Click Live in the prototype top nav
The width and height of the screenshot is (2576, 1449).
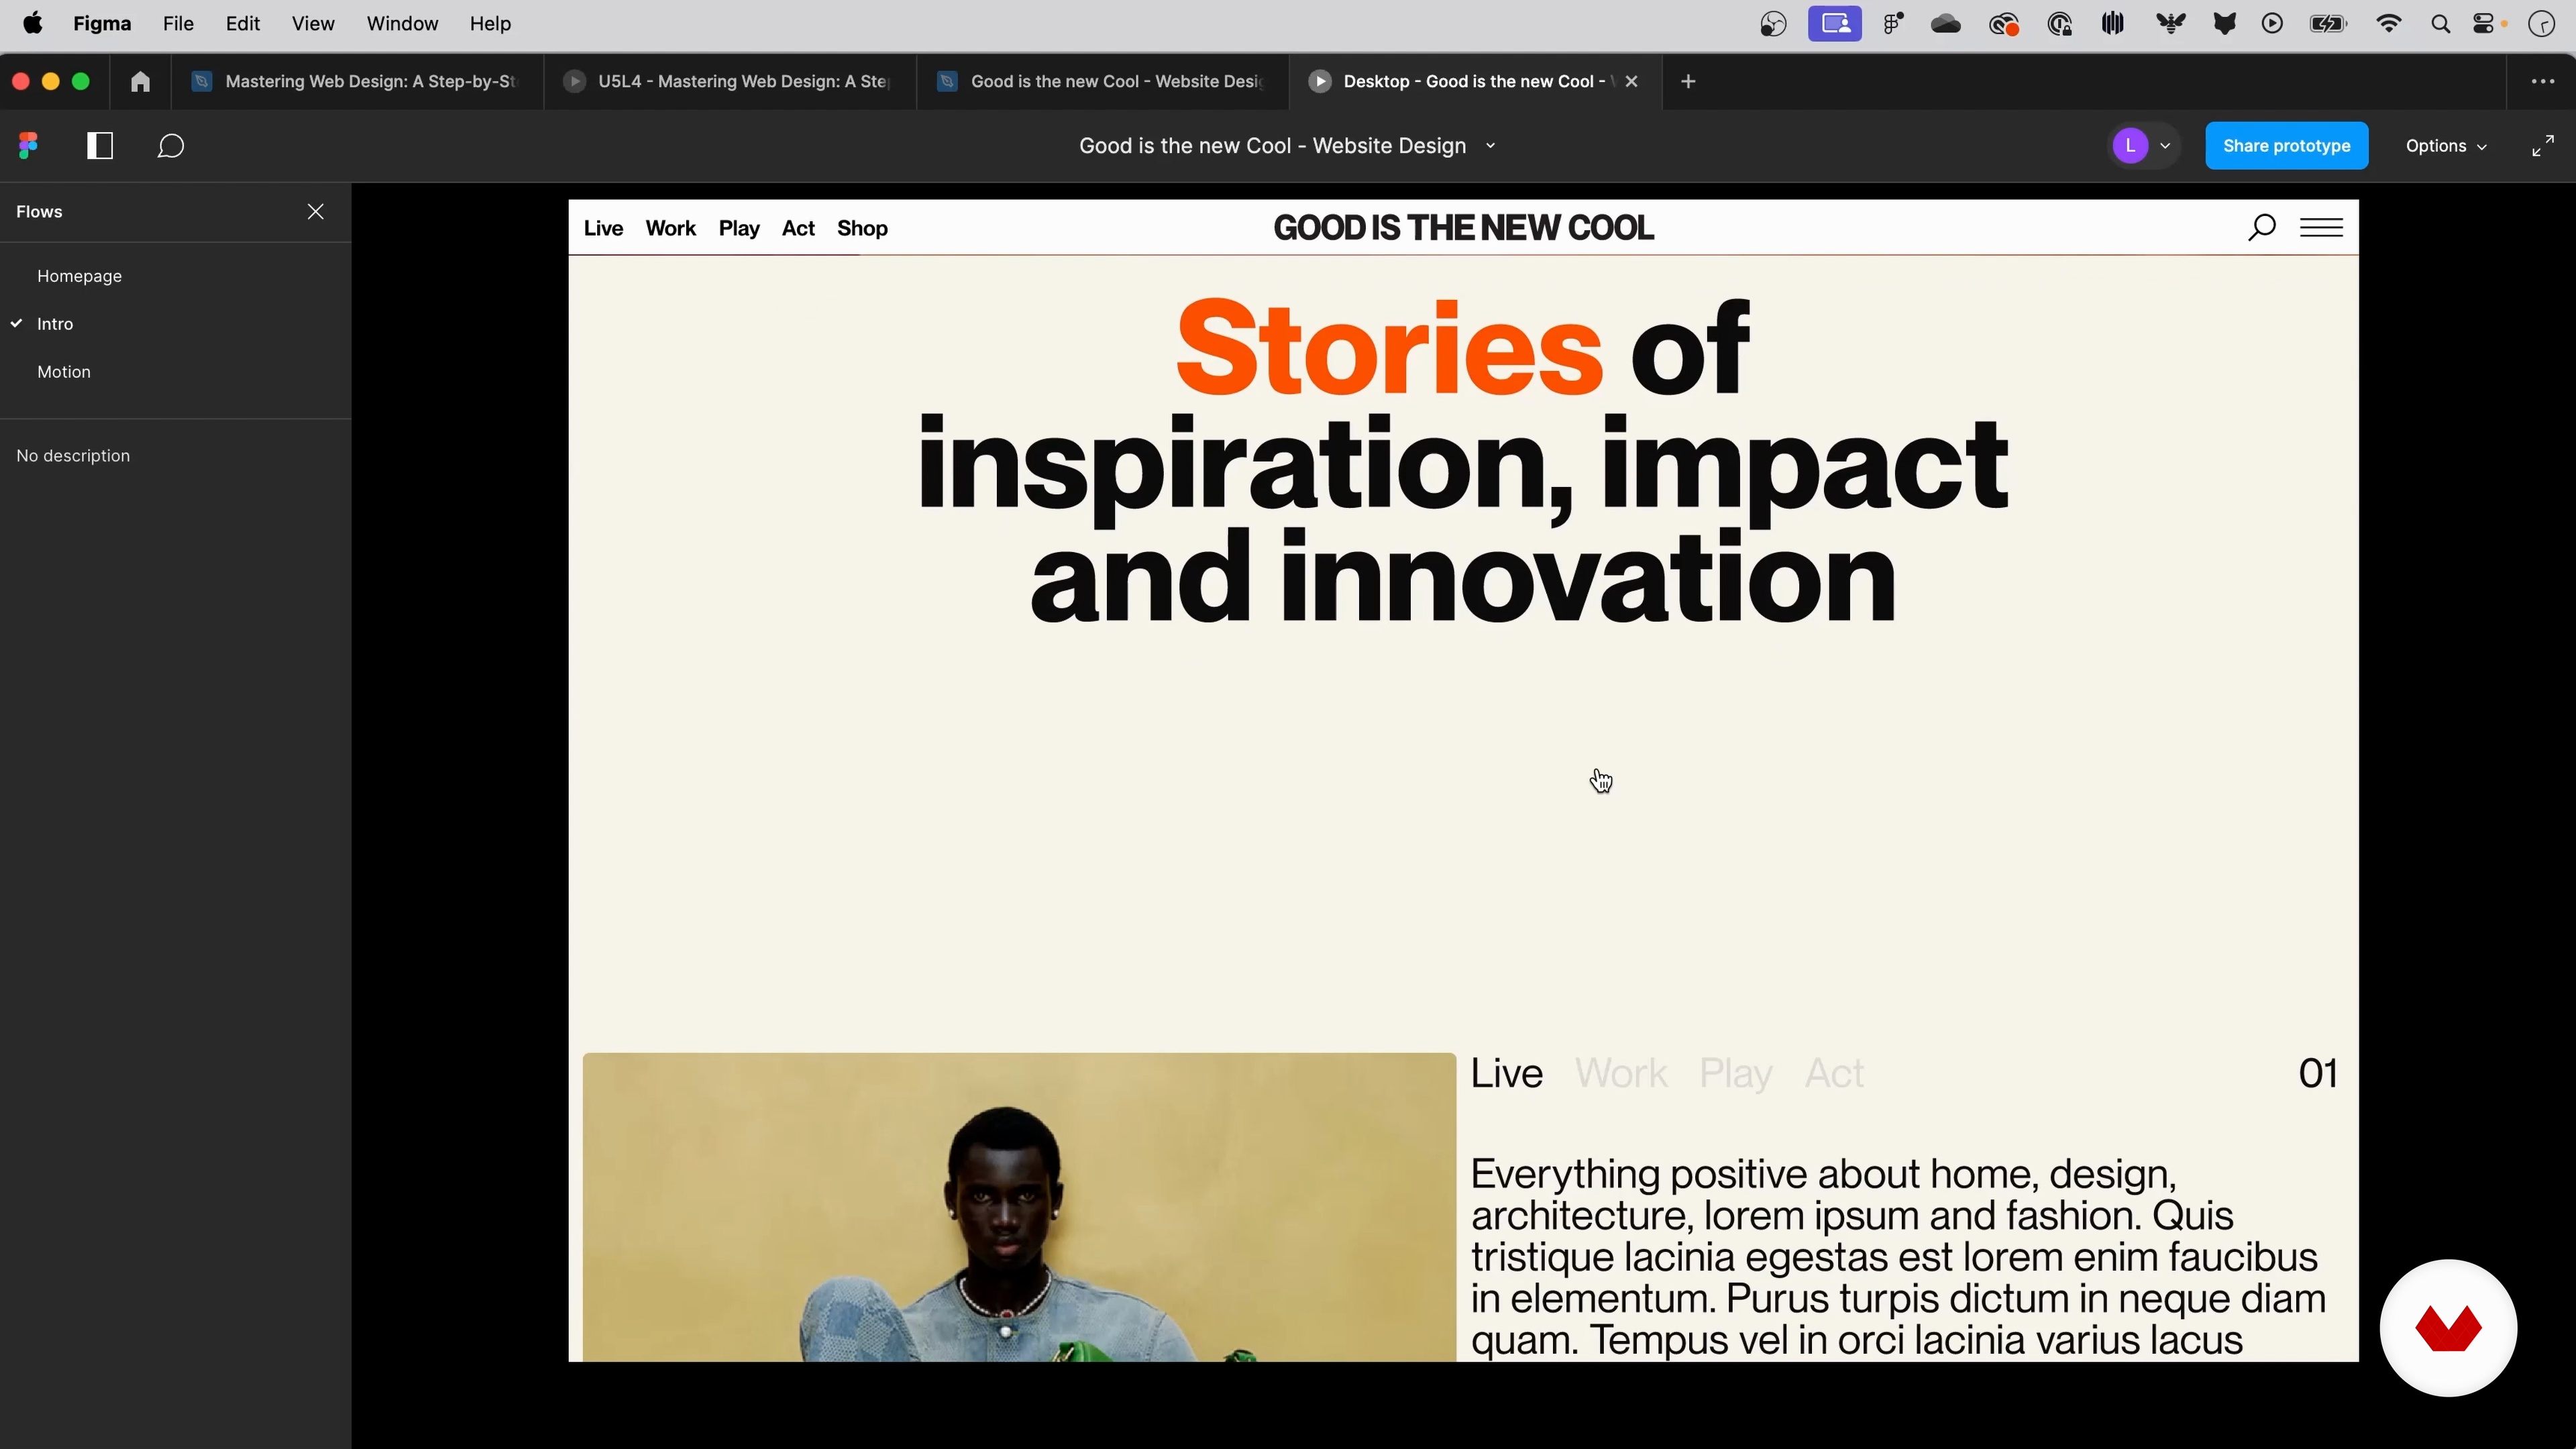pyautogui.click(x=603, y=229)
